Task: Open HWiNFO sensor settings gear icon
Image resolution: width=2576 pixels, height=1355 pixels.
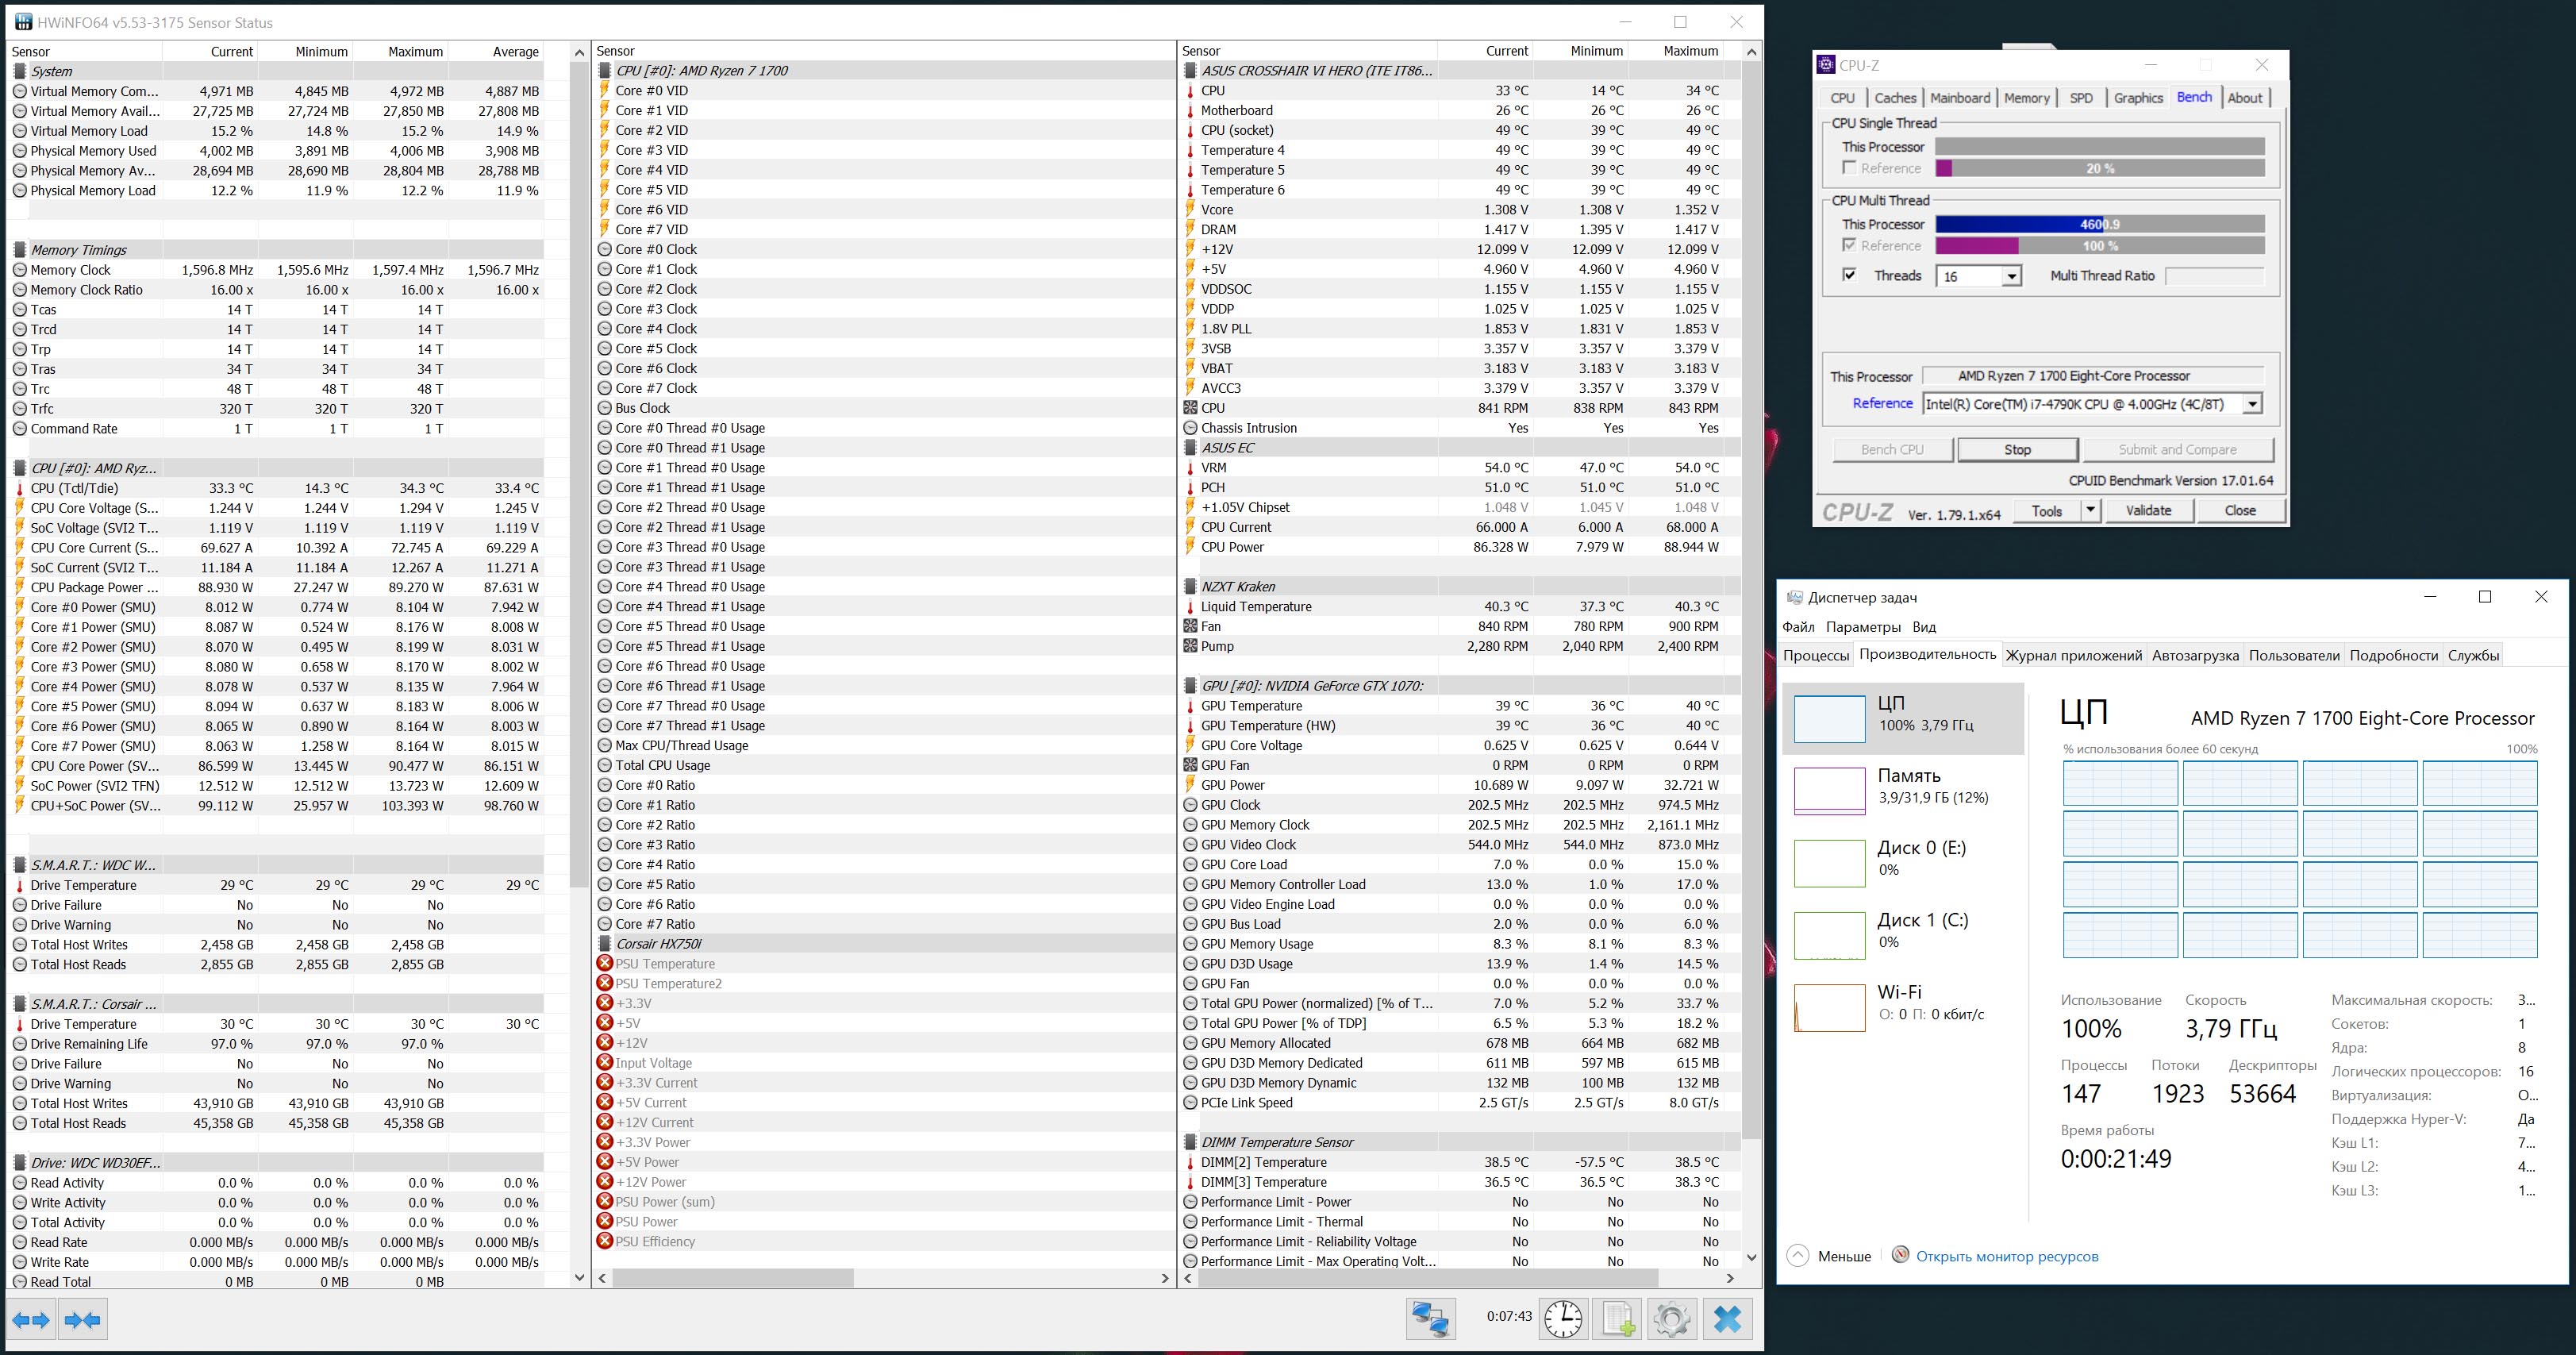Action: pos(1672,1319)
